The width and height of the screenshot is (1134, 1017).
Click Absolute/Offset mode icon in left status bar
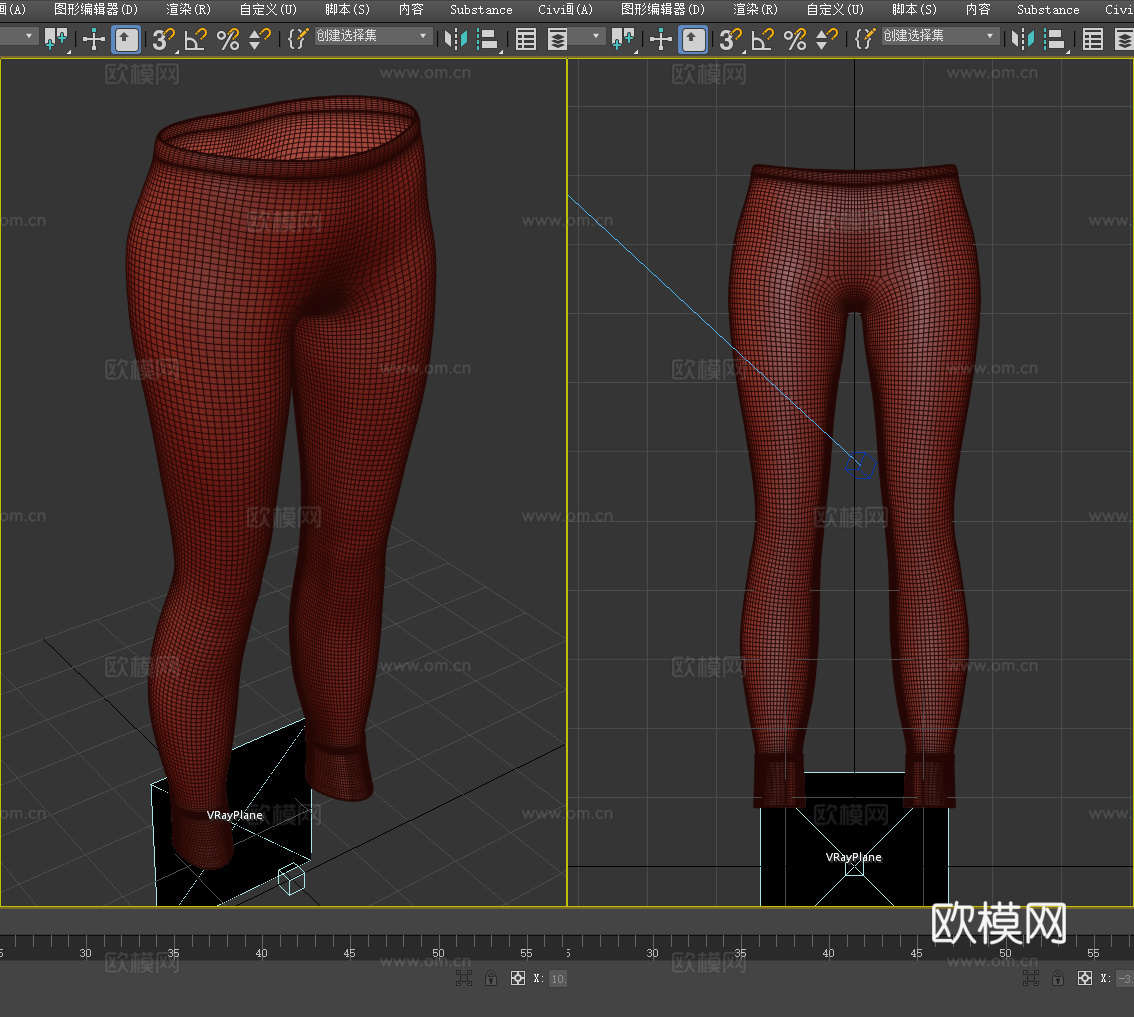point(518,979)
